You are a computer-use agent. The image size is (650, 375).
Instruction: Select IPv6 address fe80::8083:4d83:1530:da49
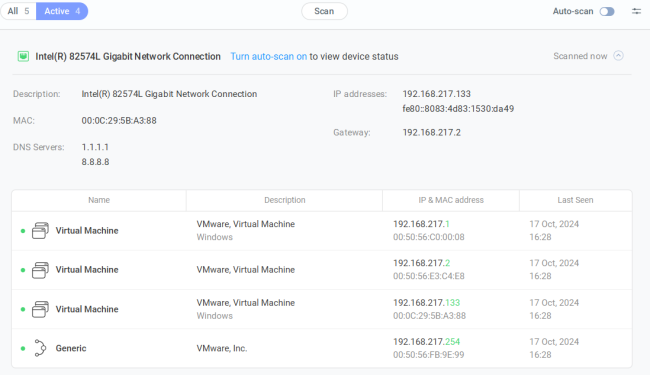coord(458,109)
